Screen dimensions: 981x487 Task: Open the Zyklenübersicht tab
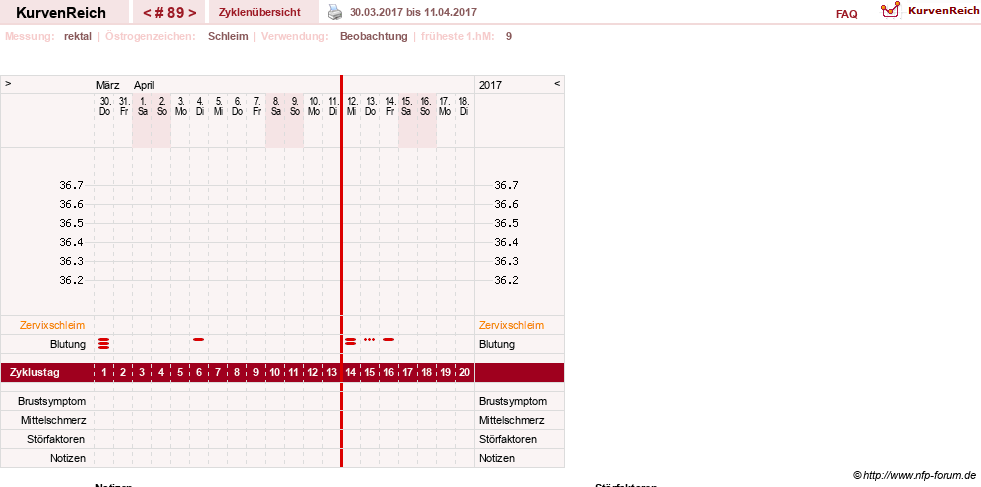tap(260, 13)
